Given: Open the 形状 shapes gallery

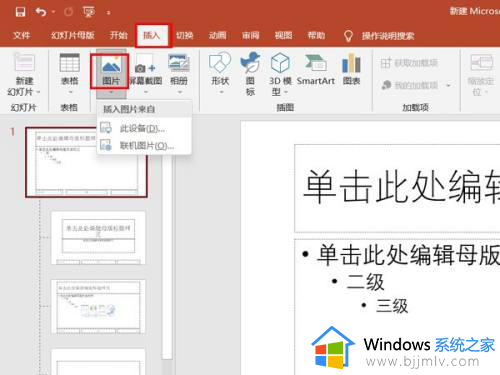Looking at the screenshot, I should pos(220,72).
